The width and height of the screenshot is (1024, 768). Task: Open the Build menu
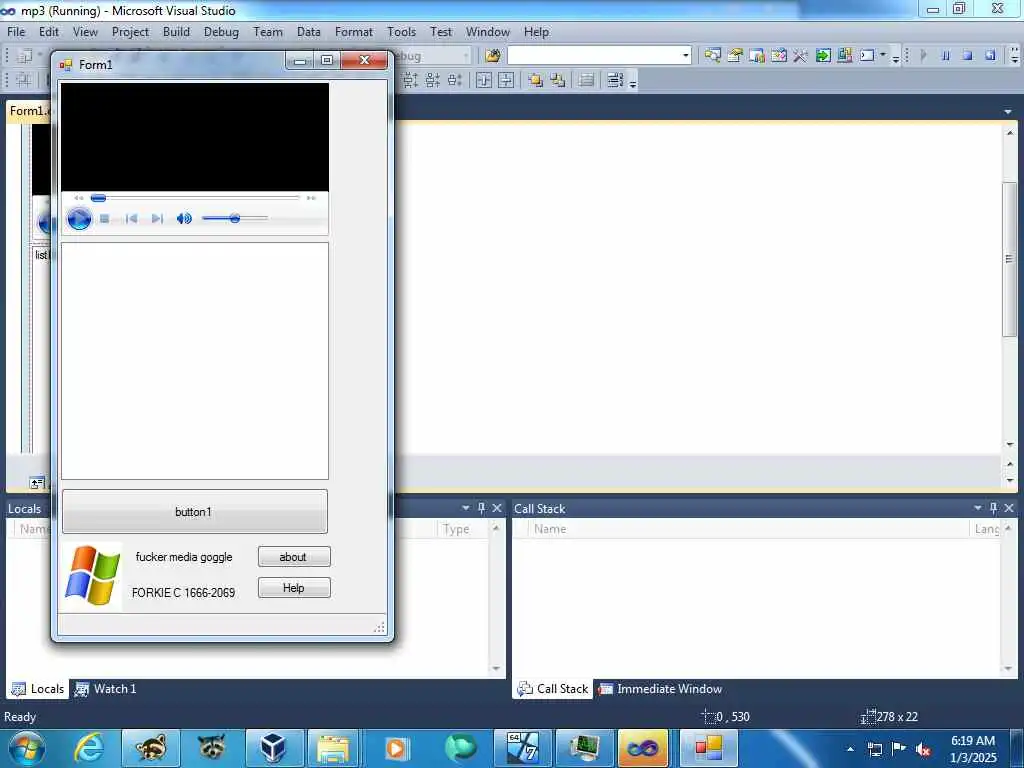click(176, 31)
